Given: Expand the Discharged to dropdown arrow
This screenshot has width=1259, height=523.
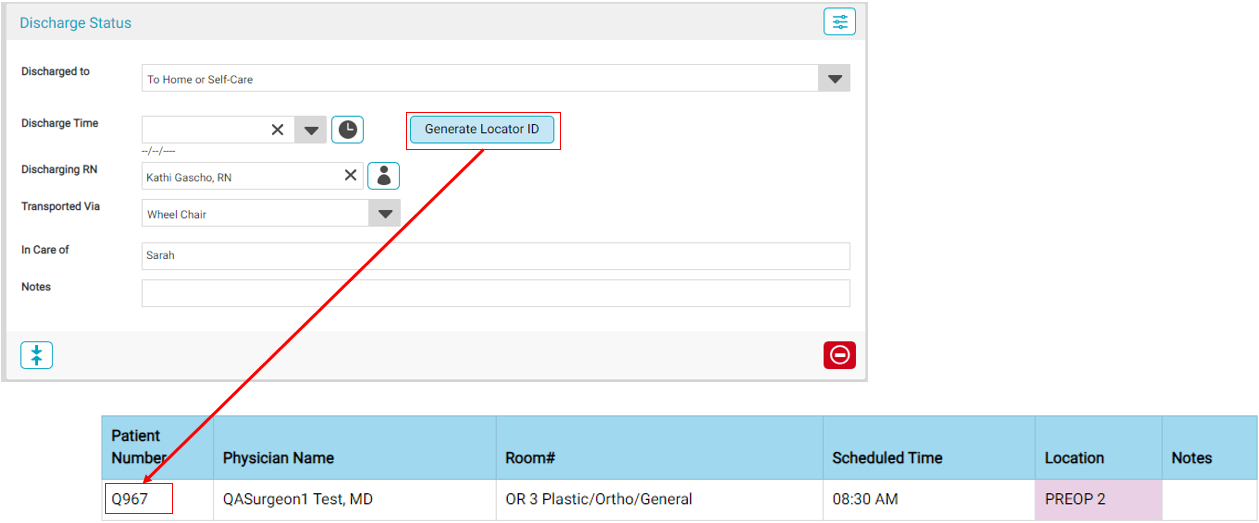Looking at the screenshot, I should tap(834, 79).
